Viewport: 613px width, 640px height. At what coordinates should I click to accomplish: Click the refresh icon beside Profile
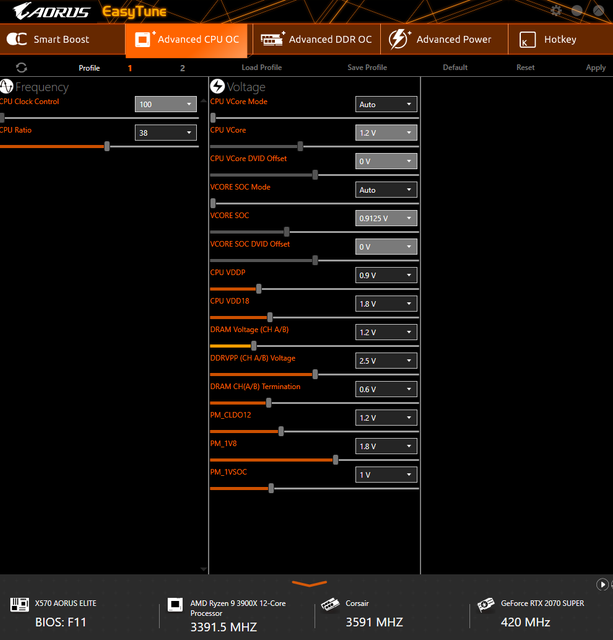tap(21, 68)
